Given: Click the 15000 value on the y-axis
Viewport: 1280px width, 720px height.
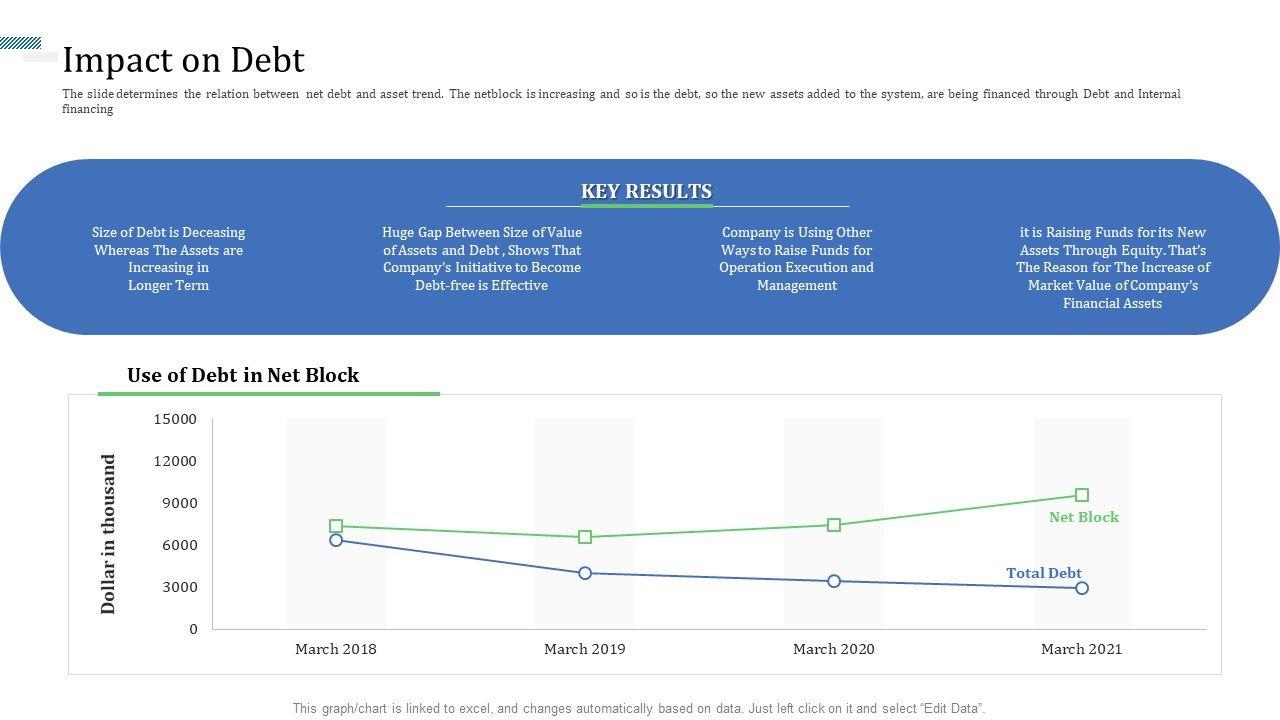Looking at the screenshot, I should [x=175, y=419].
